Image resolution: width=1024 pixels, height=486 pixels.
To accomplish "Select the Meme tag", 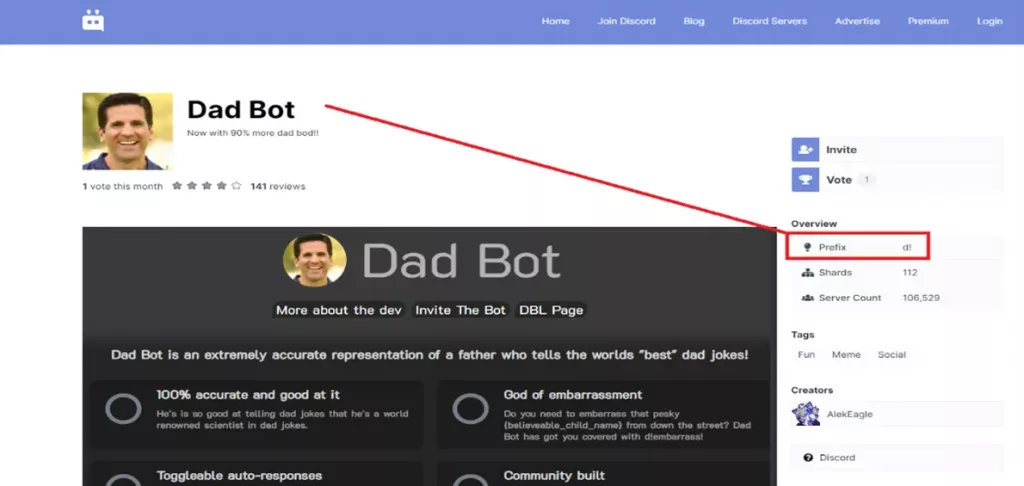I will coord(846,355).
